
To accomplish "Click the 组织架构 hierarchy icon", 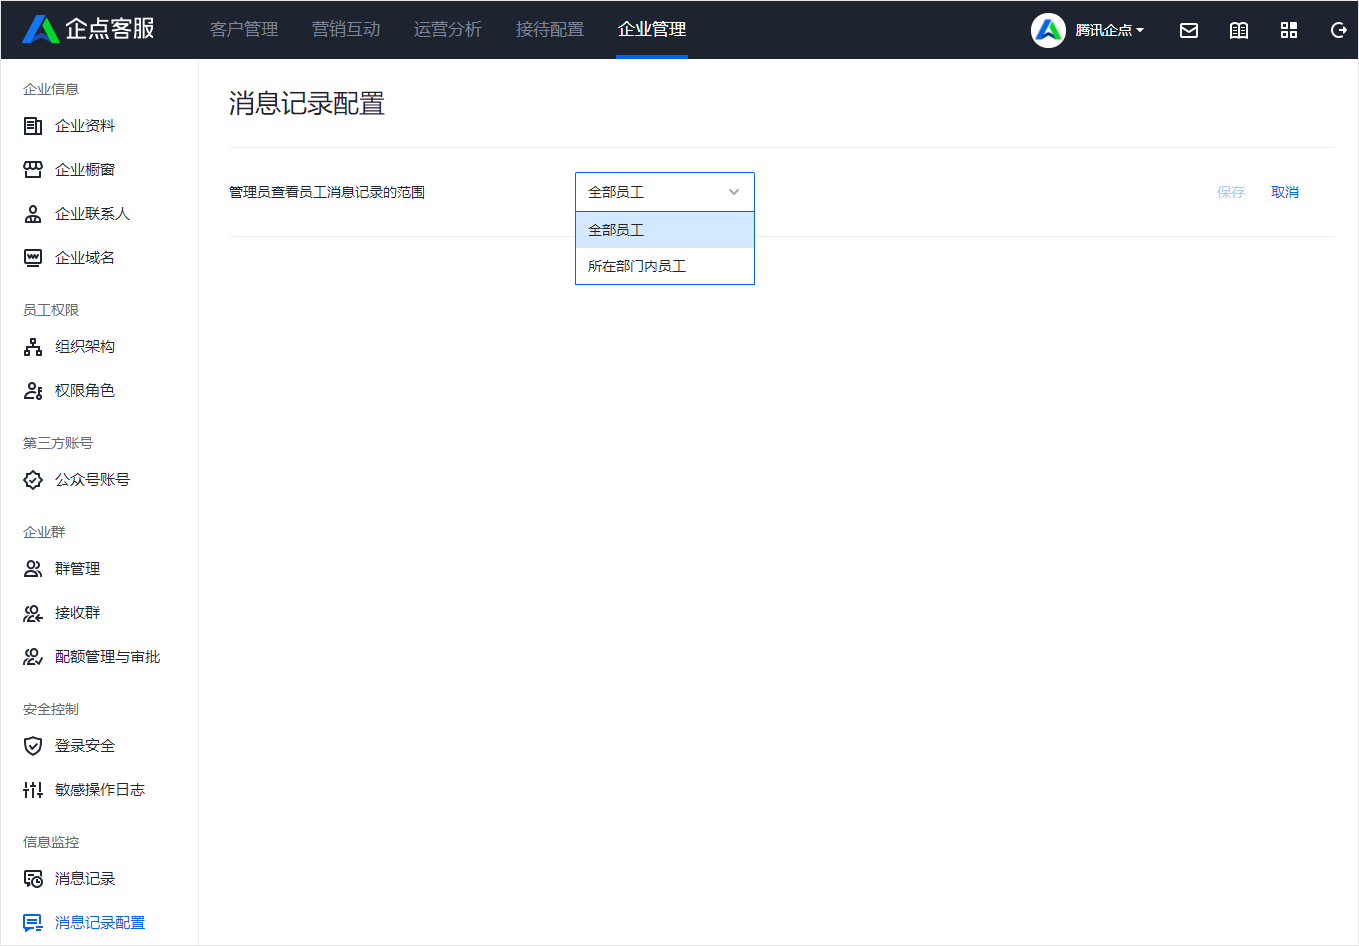I will point(33,347).
